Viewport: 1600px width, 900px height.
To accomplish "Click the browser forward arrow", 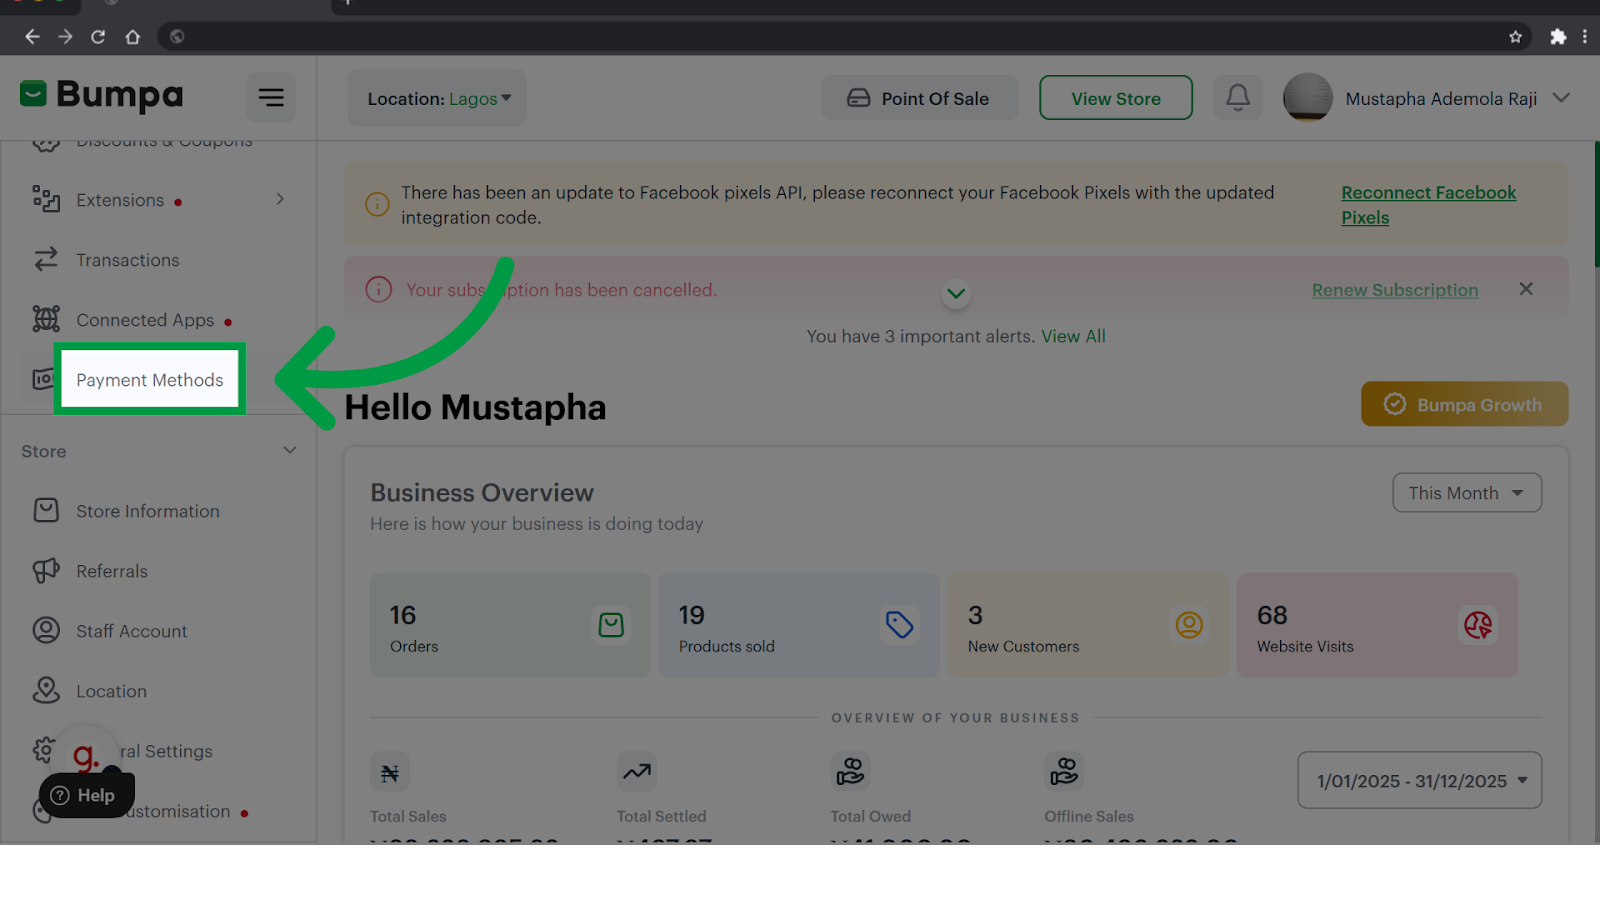I will click(65, 37).
